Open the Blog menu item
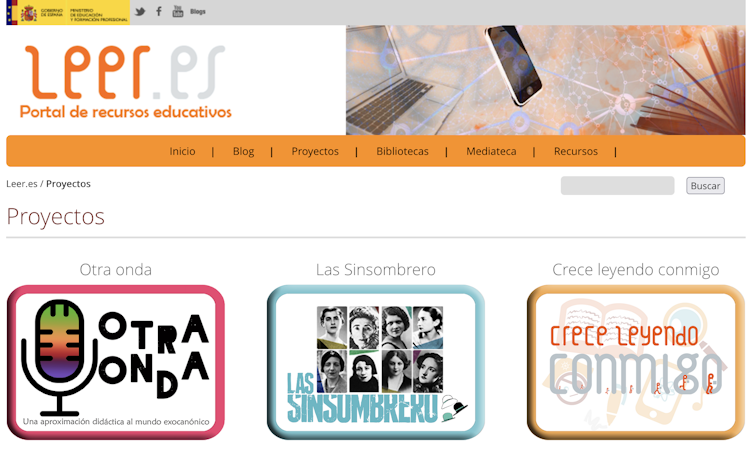 [243, 151]
